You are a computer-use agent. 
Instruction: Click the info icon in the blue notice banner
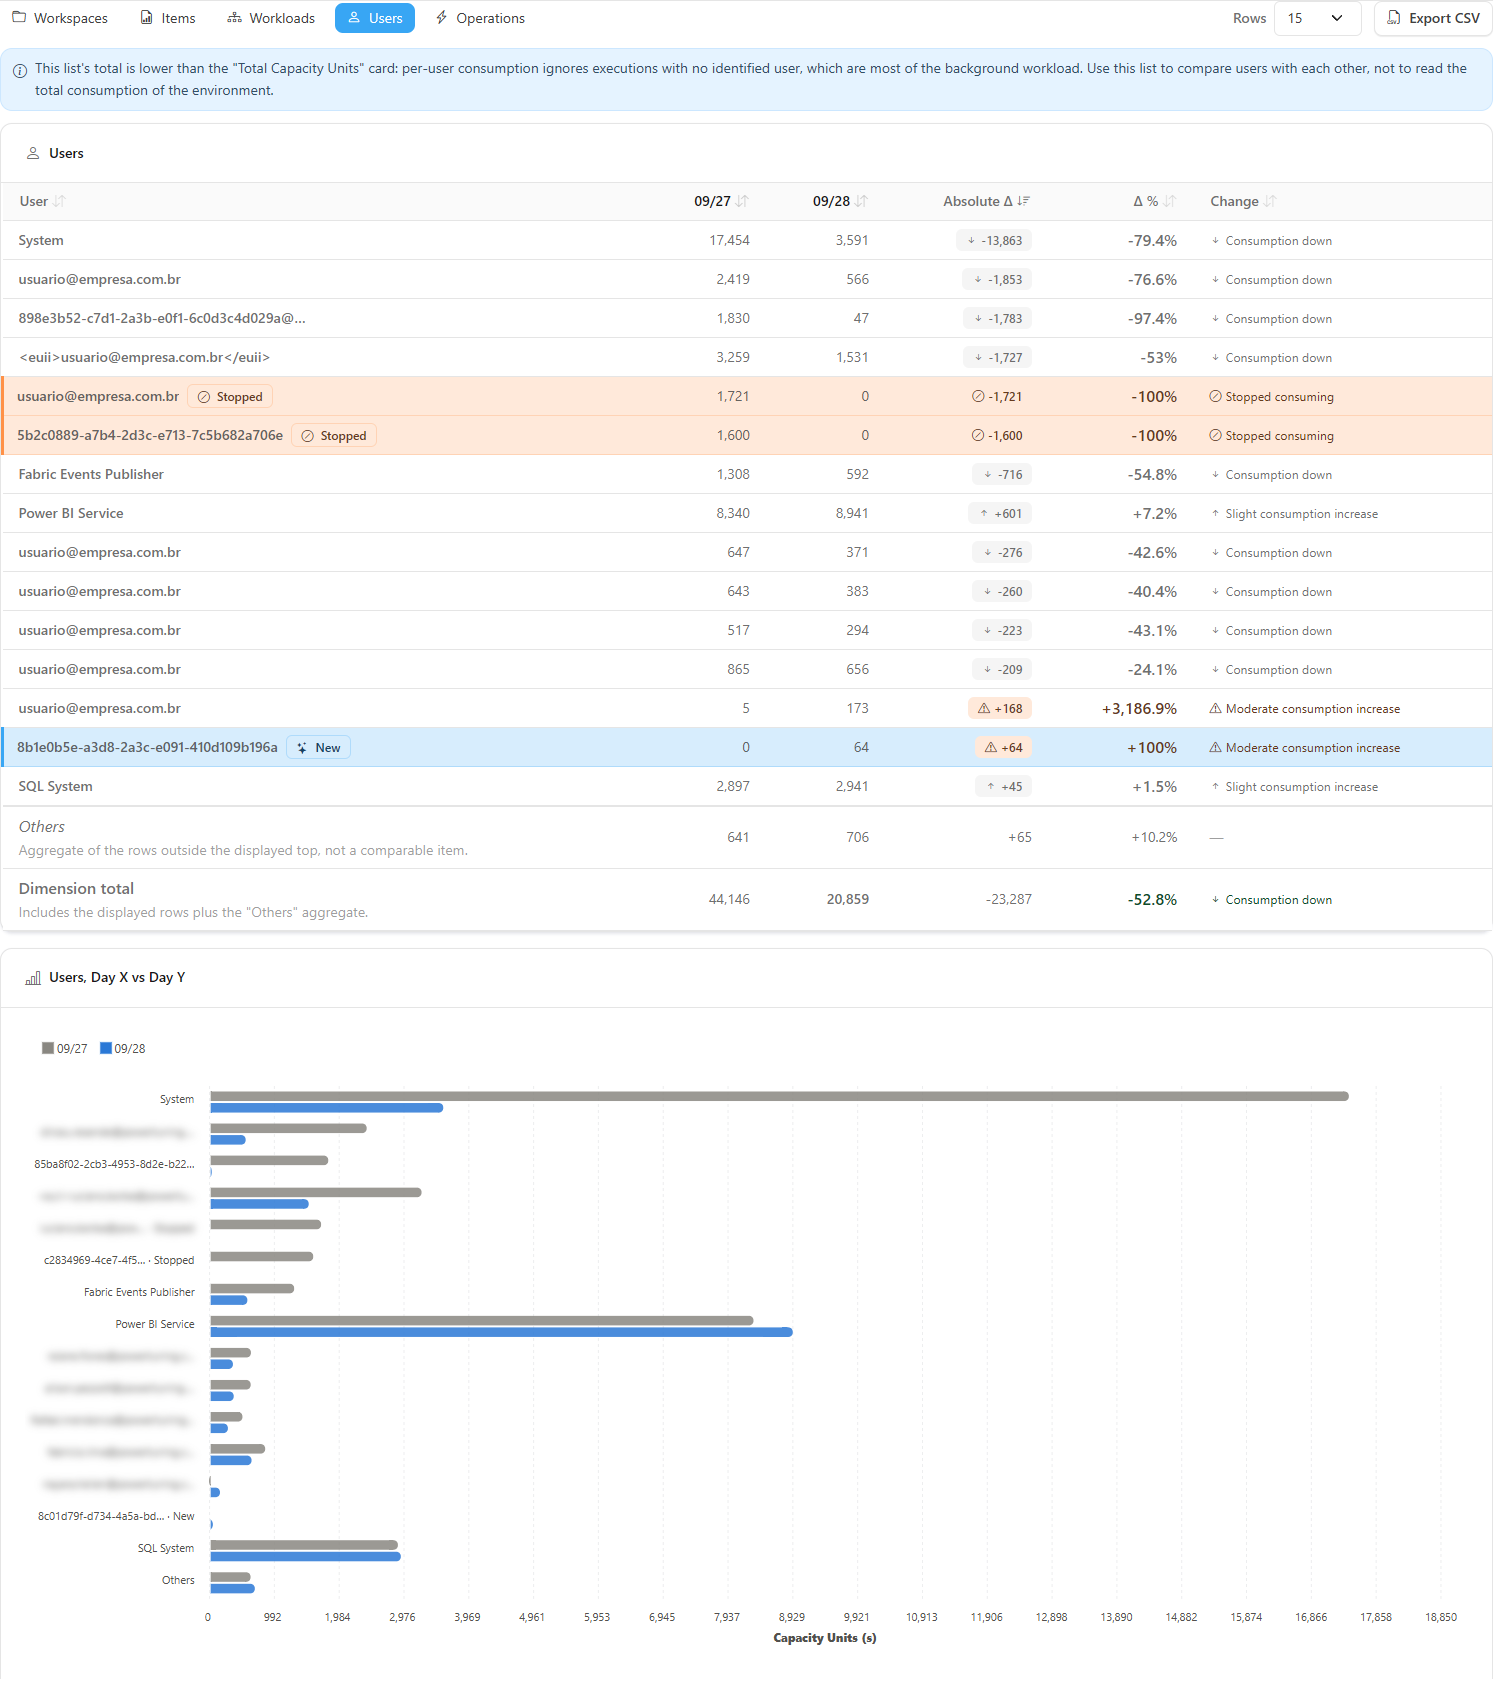point(20,71)
